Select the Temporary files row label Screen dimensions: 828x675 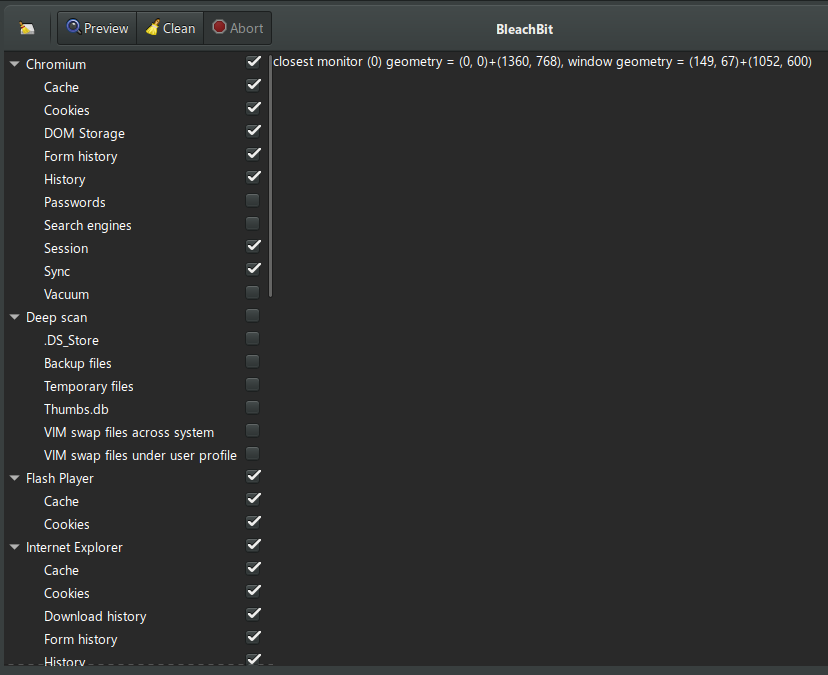pos(89,387)
